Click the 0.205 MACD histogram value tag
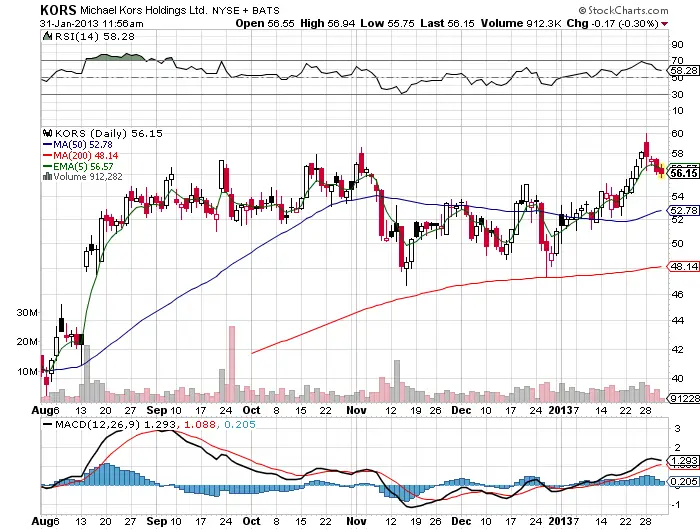 [683, 481]
